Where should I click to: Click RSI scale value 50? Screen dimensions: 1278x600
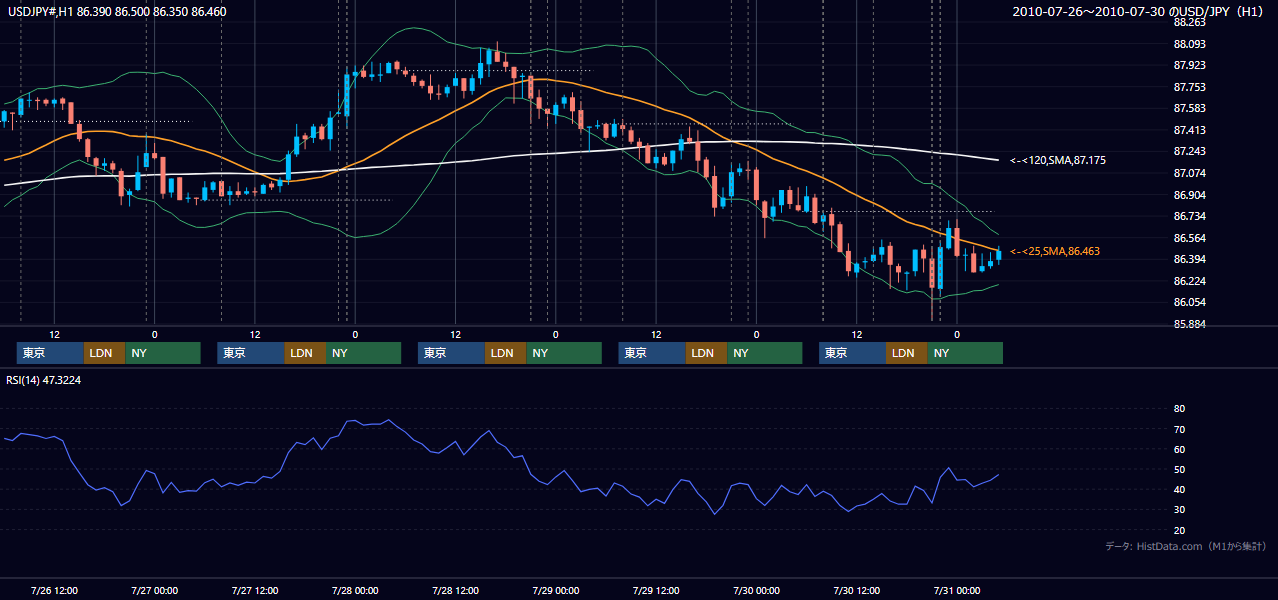[1179, 470]
